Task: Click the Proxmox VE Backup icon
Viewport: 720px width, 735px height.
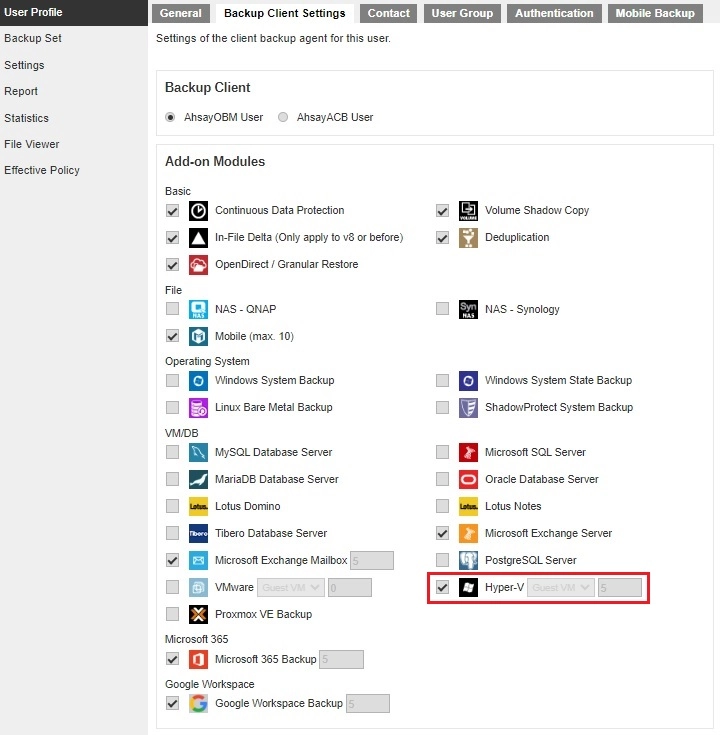Action: pyautogui.click(x=199, y=615)
